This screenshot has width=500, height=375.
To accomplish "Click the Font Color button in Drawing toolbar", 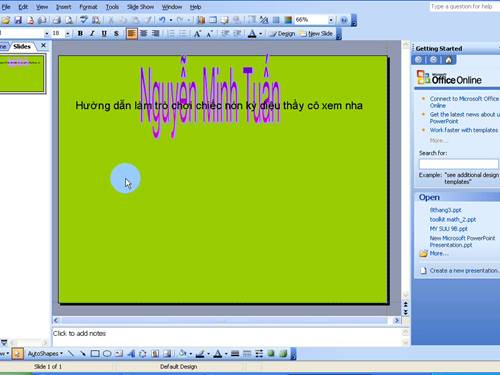I will 218,354.
